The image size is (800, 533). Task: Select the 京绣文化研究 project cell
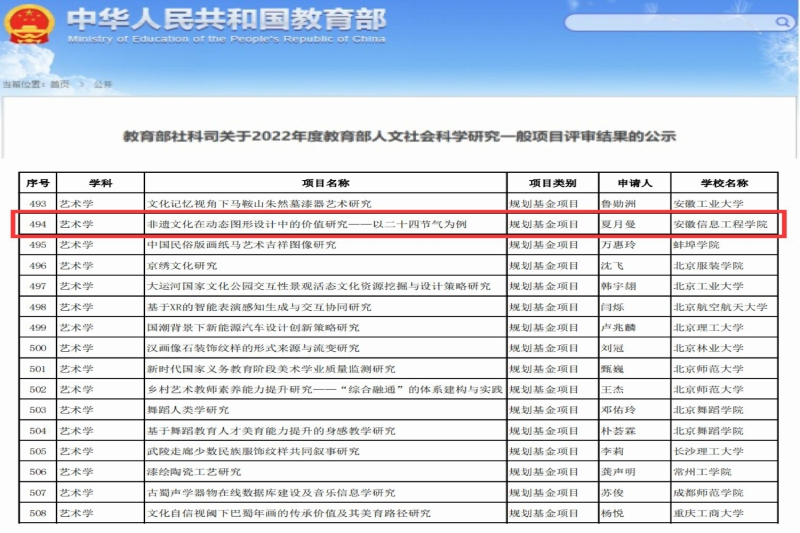182,266
